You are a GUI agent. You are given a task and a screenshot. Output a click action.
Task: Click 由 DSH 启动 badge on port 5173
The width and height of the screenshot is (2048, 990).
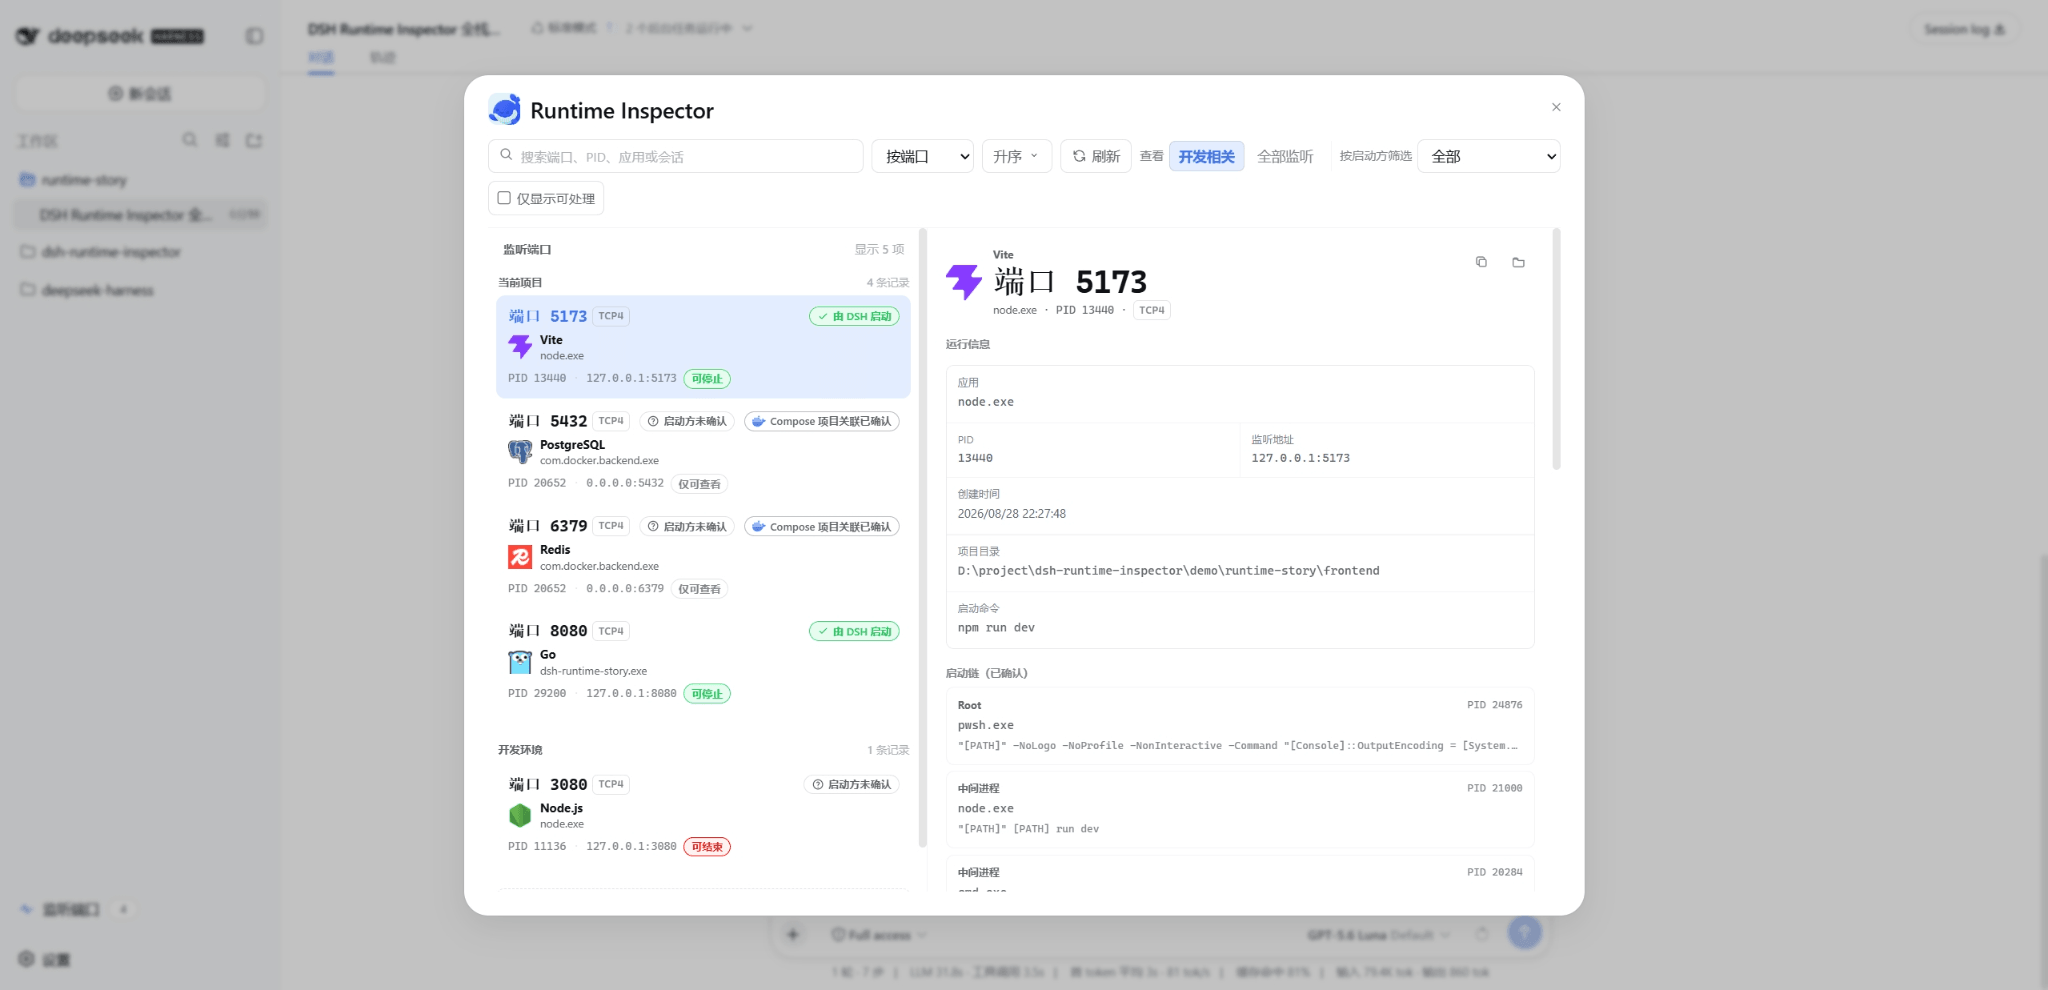854,316
